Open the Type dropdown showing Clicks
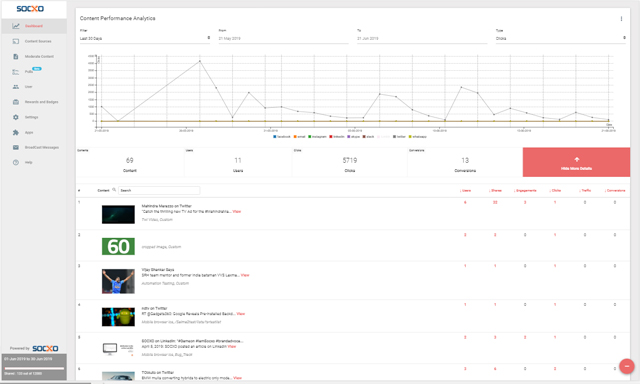Screen dimensions: 640x384 tap(561, 38)
